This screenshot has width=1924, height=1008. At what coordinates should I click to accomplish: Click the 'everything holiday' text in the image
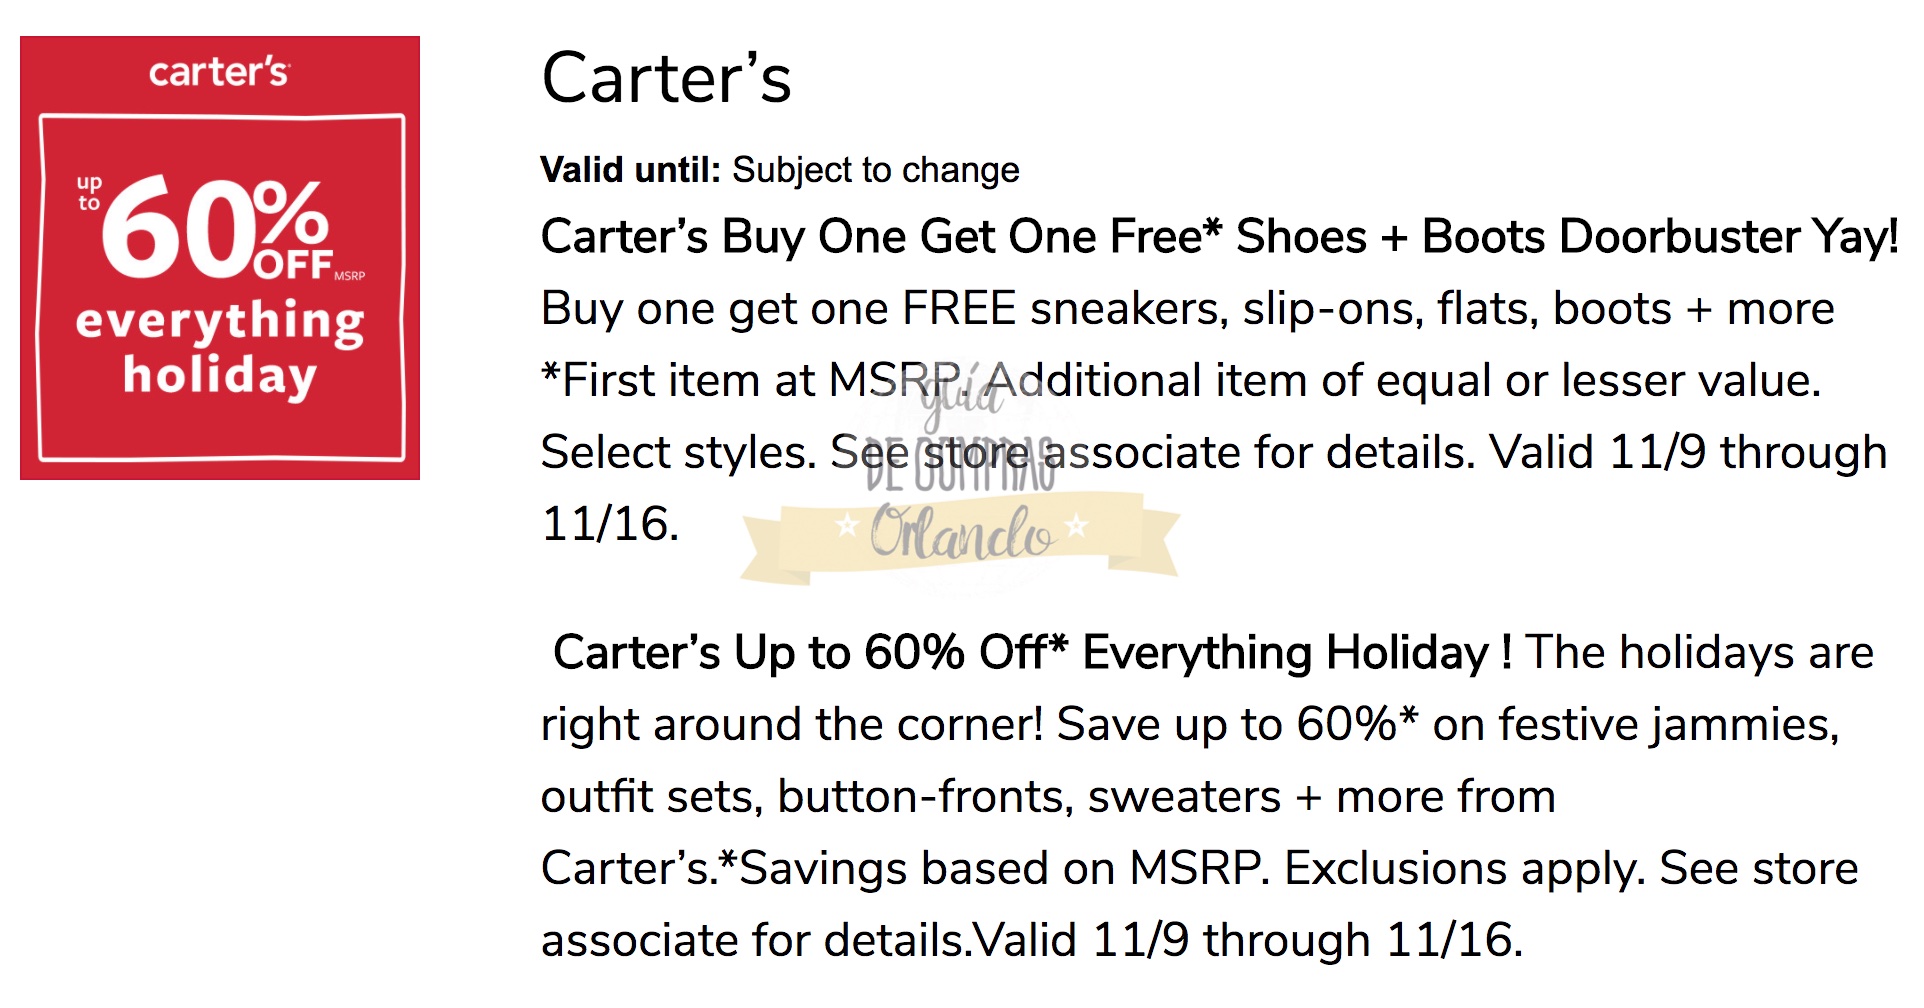click(220, 348)
